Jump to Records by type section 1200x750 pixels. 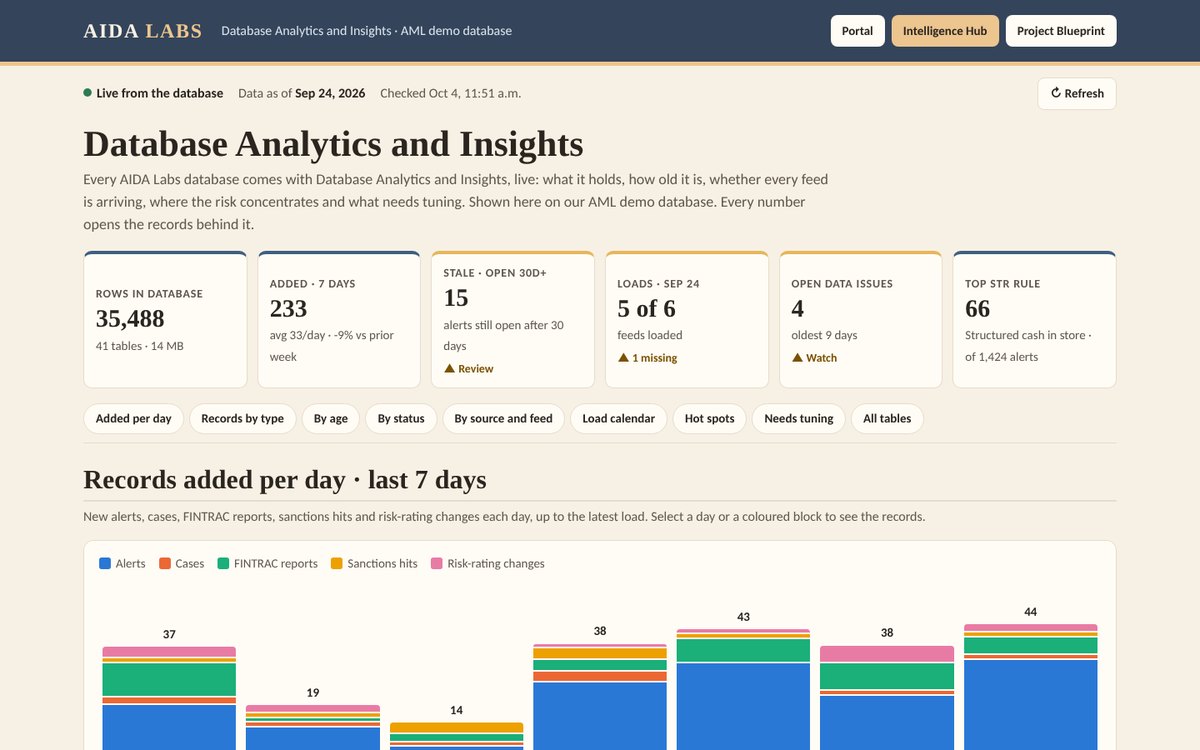[243, 419]
